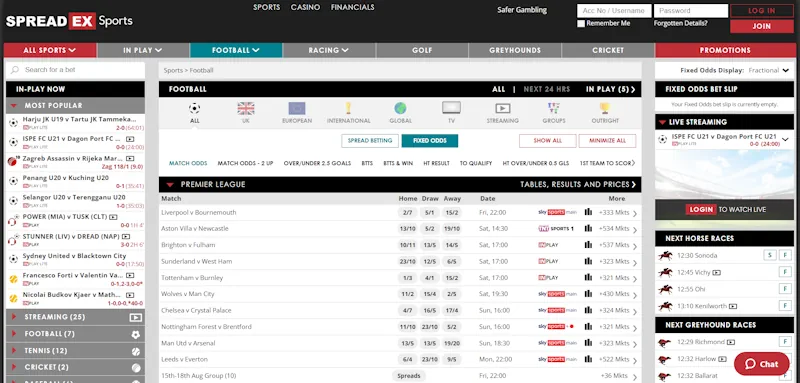This screenshot has height=383, width=800.
Task: Open the Golf tab
Action: (422, 50)
